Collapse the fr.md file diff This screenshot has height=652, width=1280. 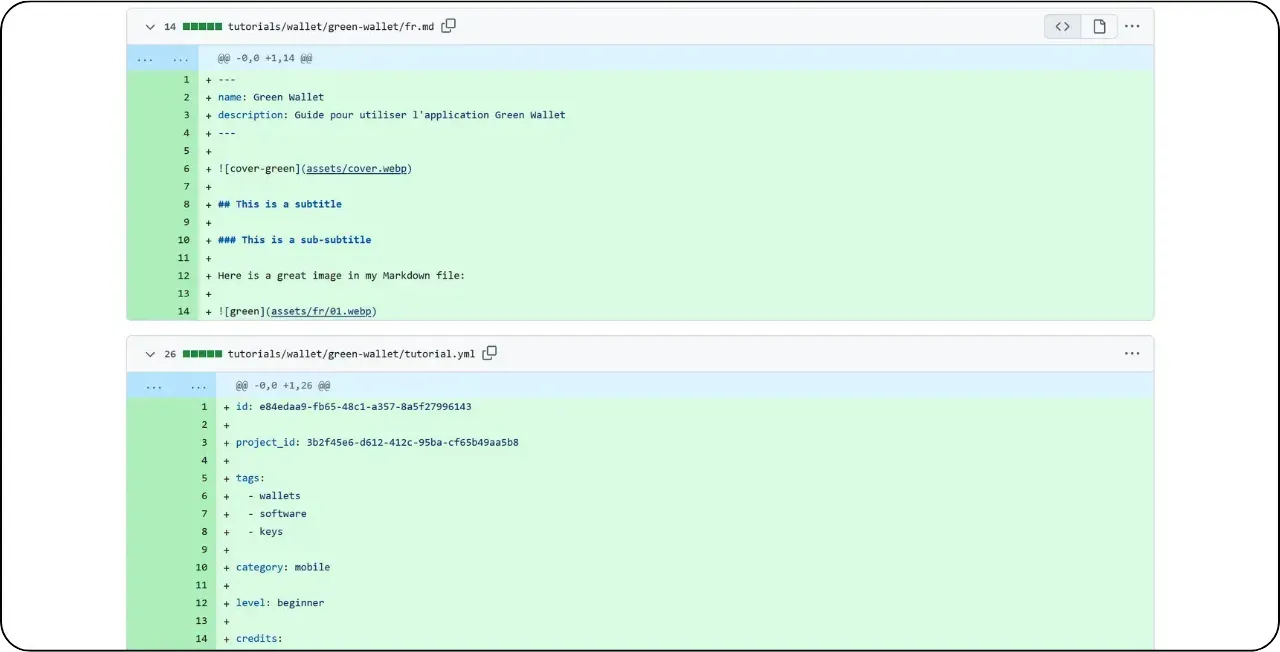tap(150, 26)
